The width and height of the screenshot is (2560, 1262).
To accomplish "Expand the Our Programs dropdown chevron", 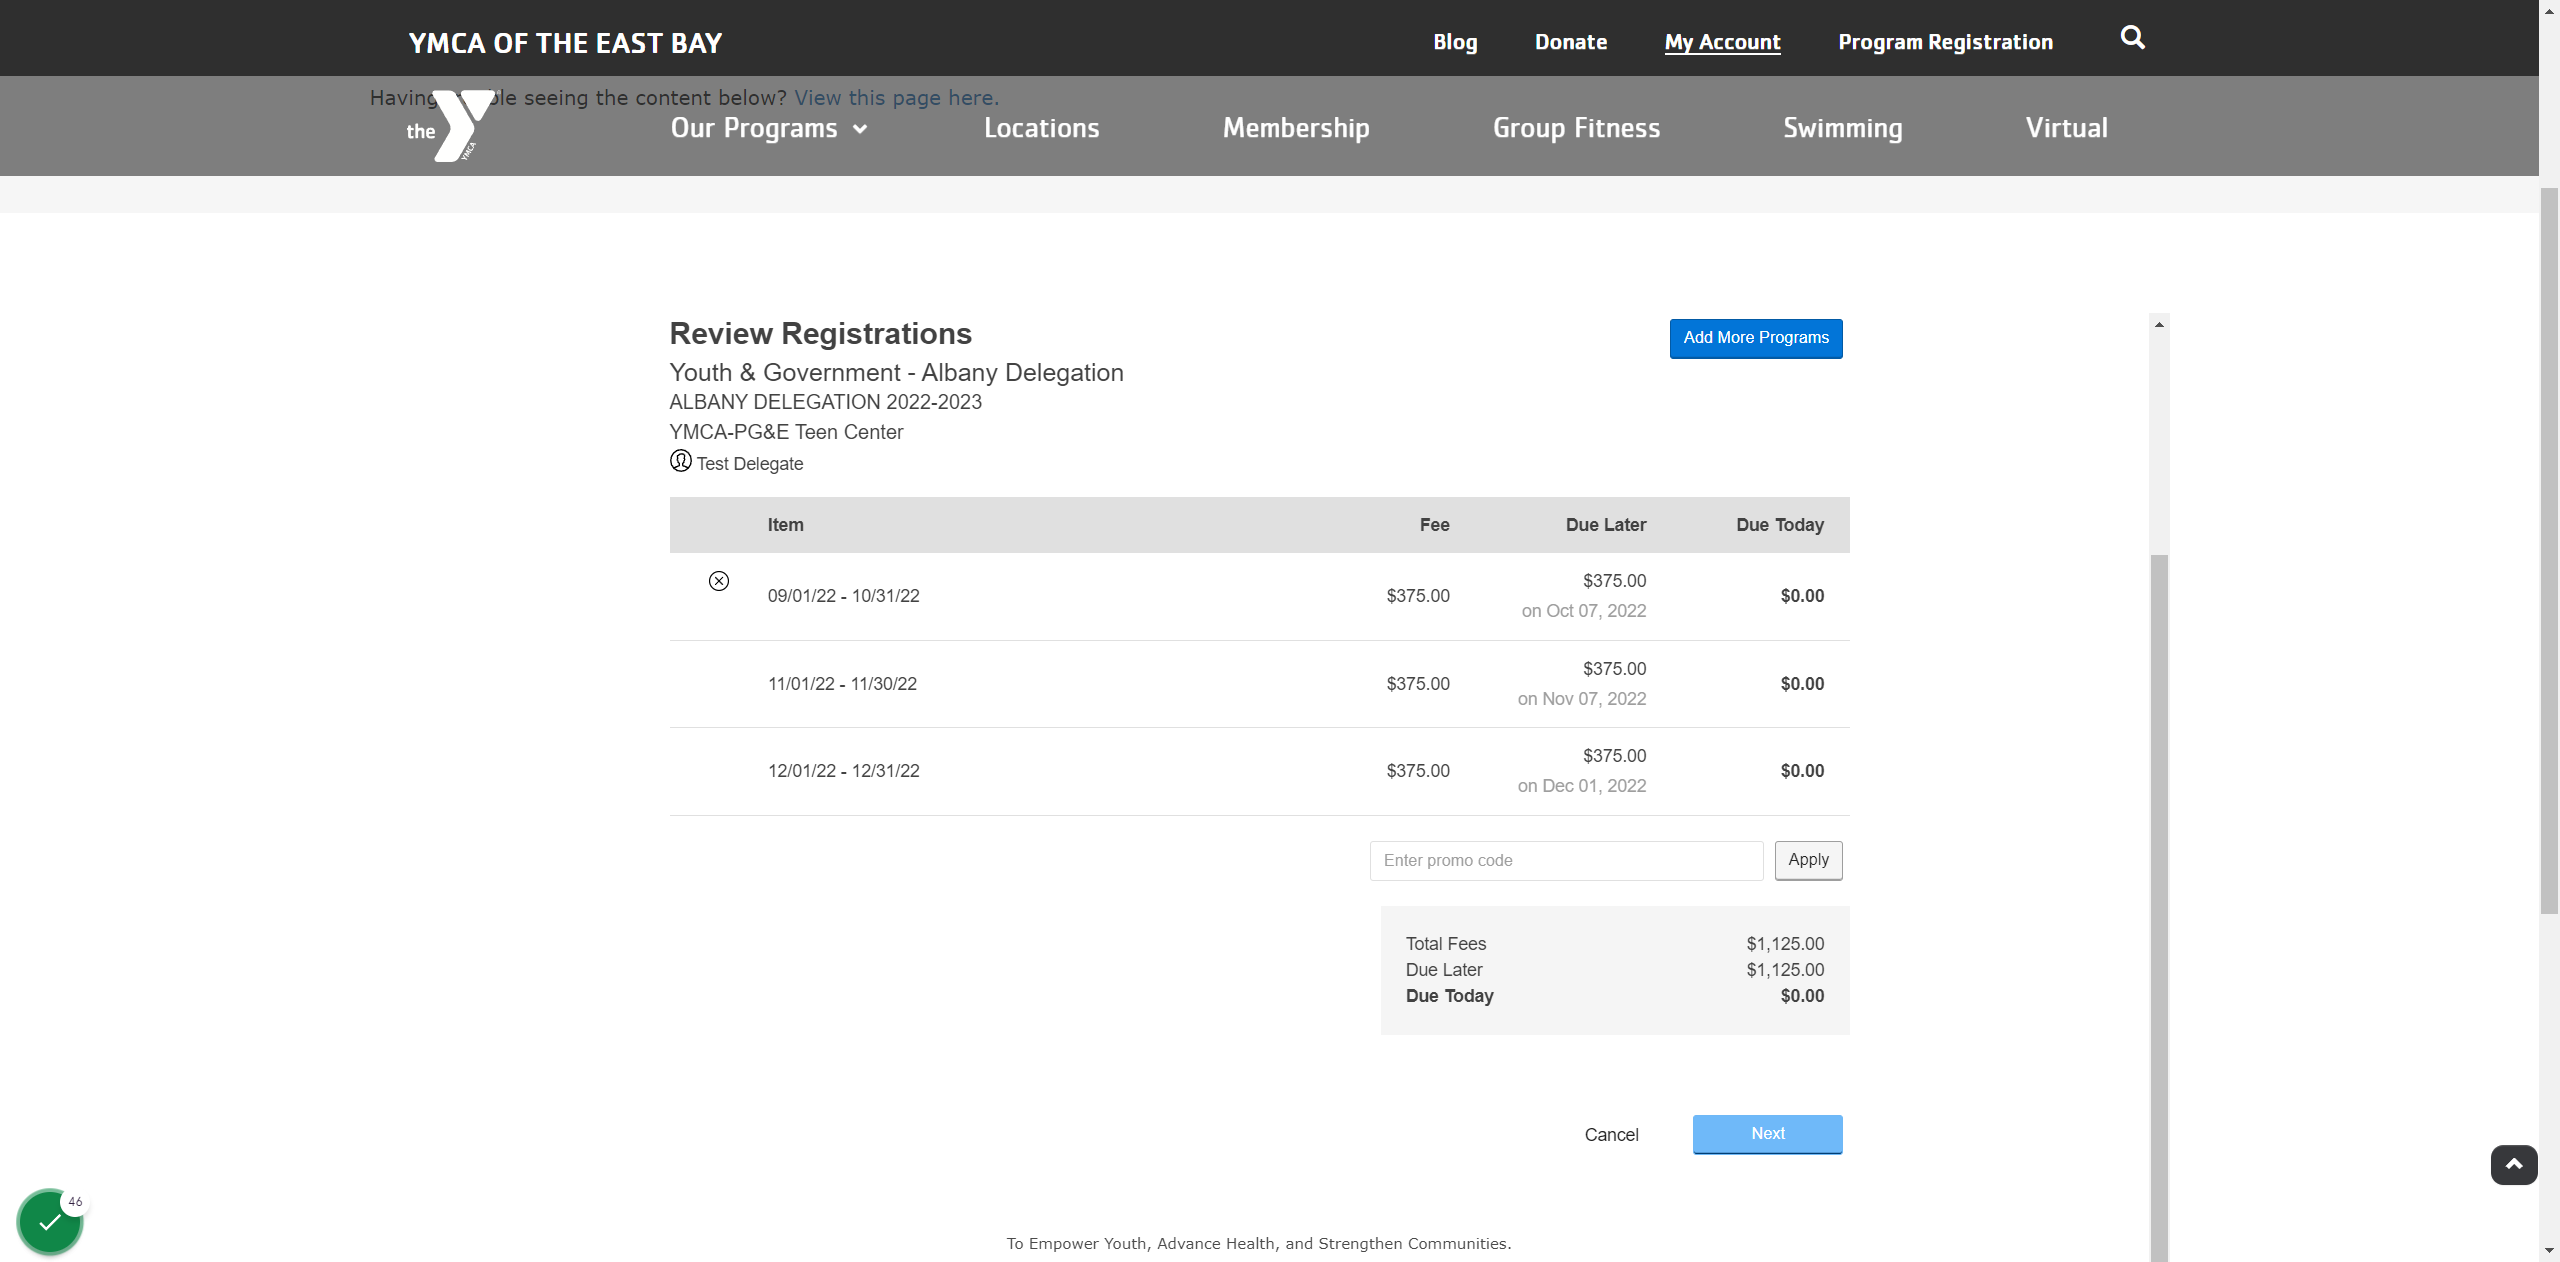I will (x=860, y=129).
